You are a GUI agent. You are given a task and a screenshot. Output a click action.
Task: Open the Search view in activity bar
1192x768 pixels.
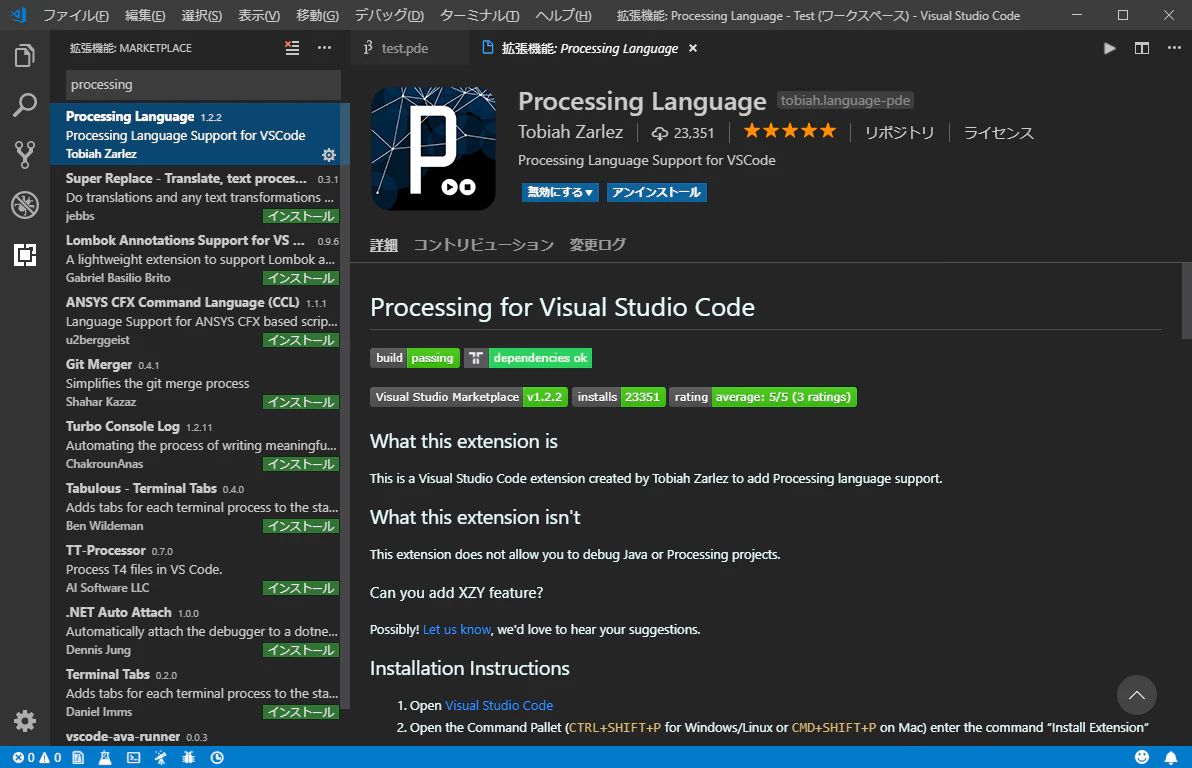tap(24, 105)
